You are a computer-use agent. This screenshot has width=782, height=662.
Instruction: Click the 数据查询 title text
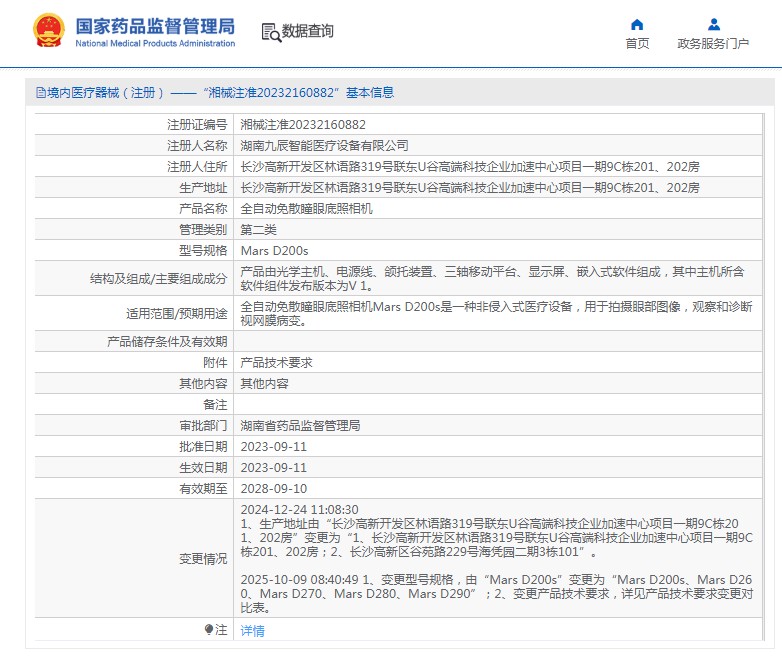click(308, 32)
